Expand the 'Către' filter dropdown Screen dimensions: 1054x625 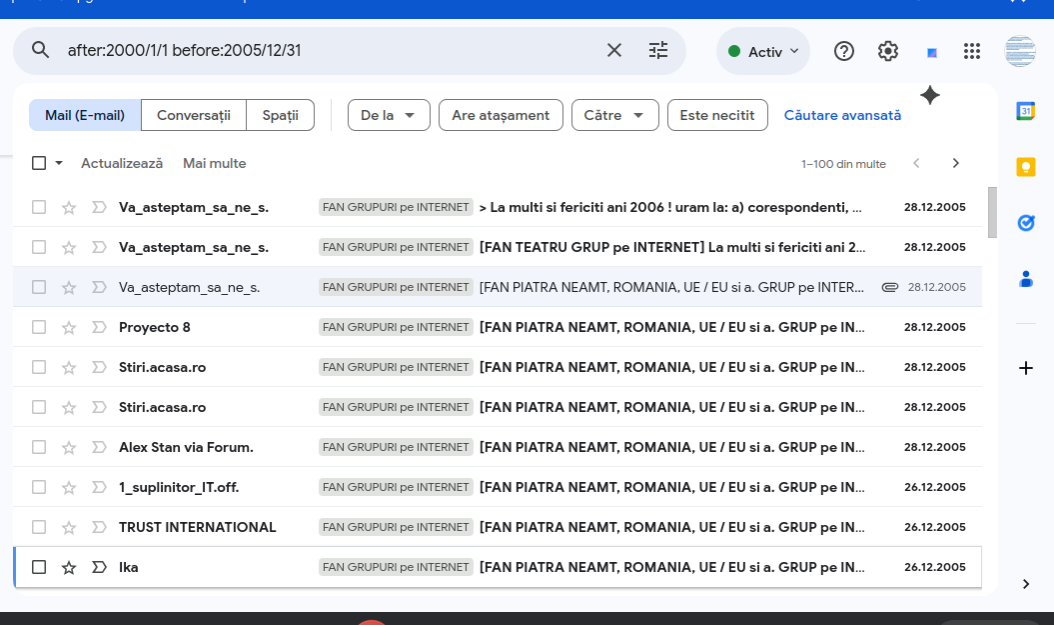pos(614,115)
